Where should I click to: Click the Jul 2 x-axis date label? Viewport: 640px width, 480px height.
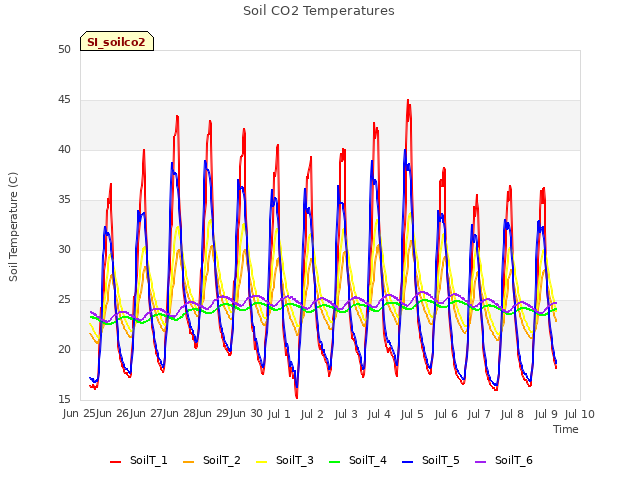click(312, 414)
